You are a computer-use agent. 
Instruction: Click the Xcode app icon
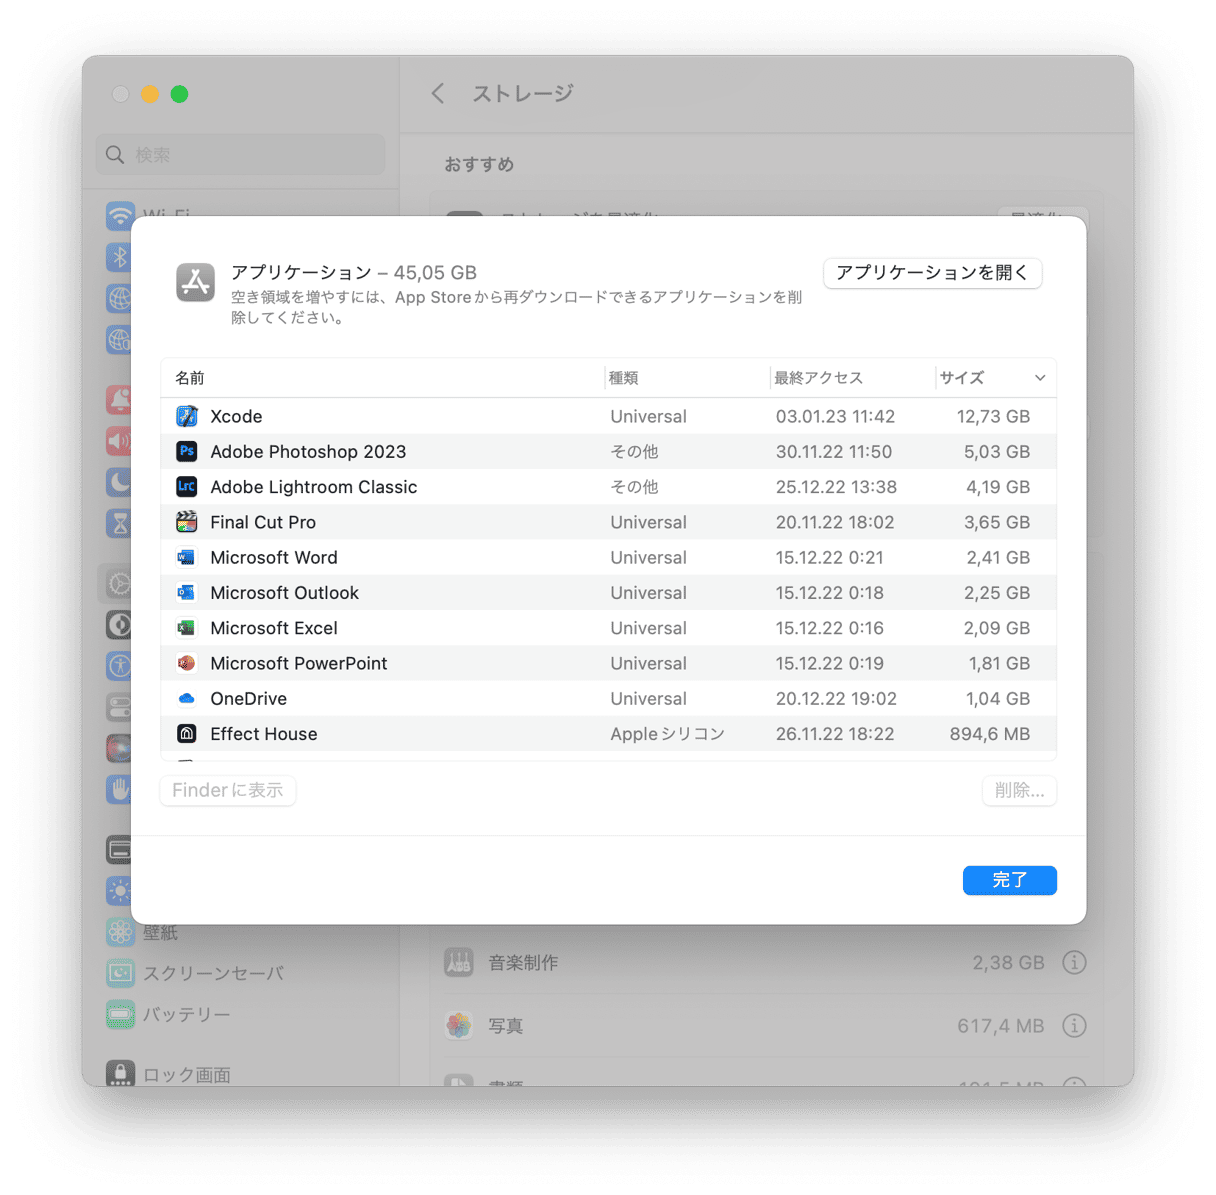(x=187, y=416)
